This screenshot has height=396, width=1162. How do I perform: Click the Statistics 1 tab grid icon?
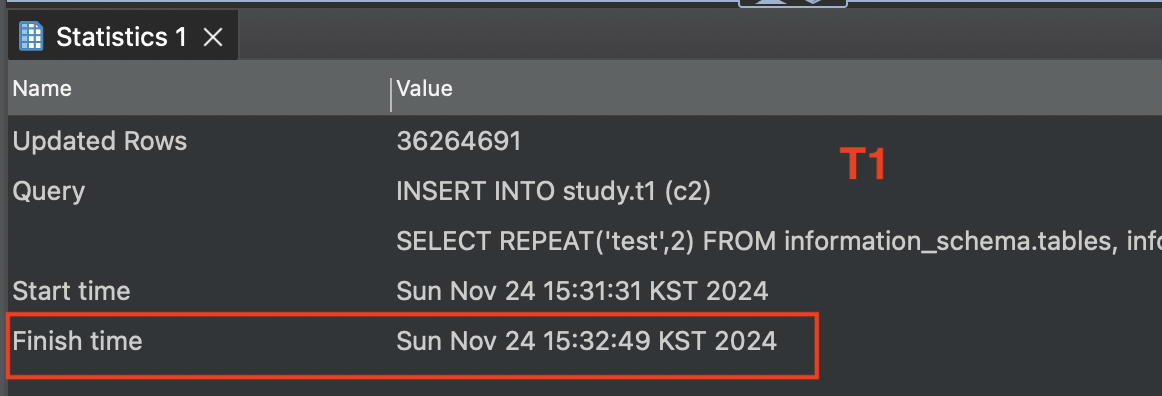click(x=31, y=36)
